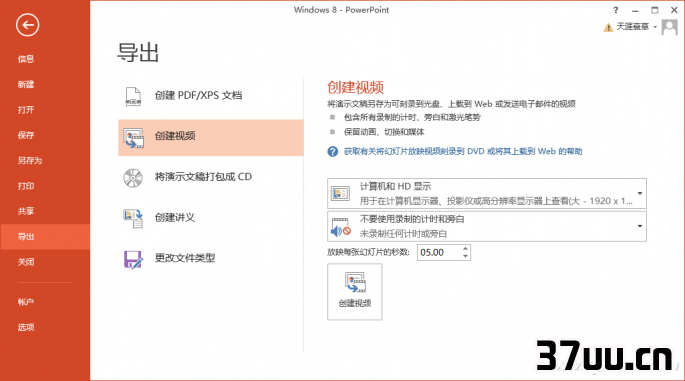Increase seconds per slide with up arrow
Image resolution: width=685 pixels, height=381 pixels.
pyautogui.click(x=465, y=249)
